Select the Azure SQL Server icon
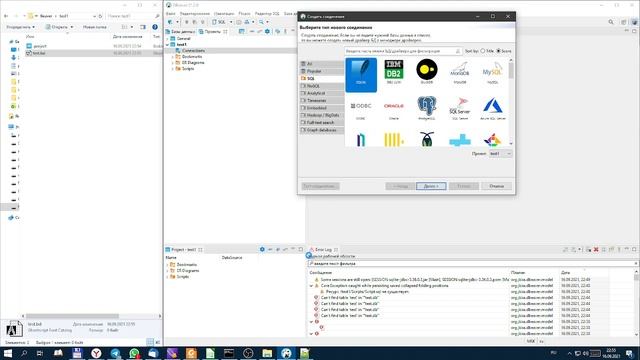Screen dimensions: 640x360 493,106
